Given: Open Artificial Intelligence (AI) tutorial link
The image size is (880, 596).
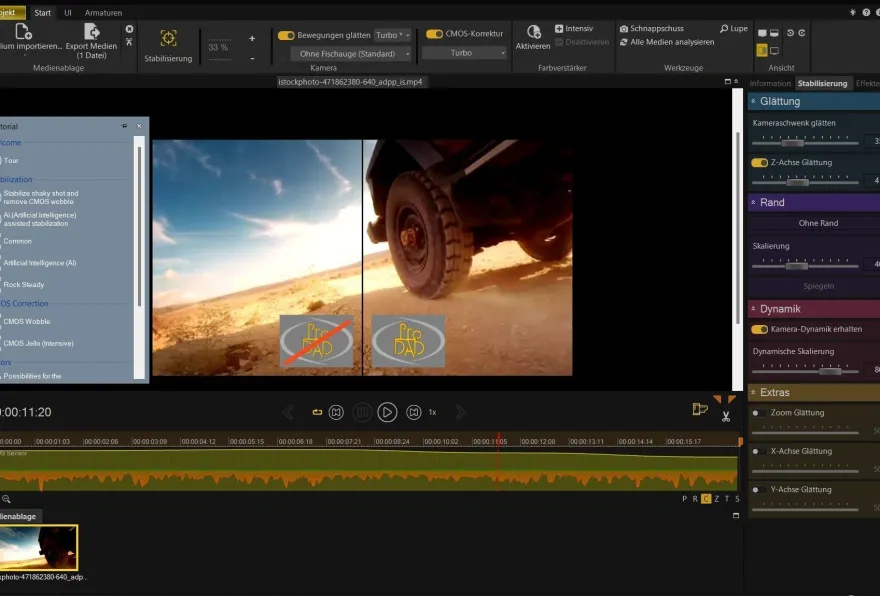Looking at the screenshot, I should [40, 263].
